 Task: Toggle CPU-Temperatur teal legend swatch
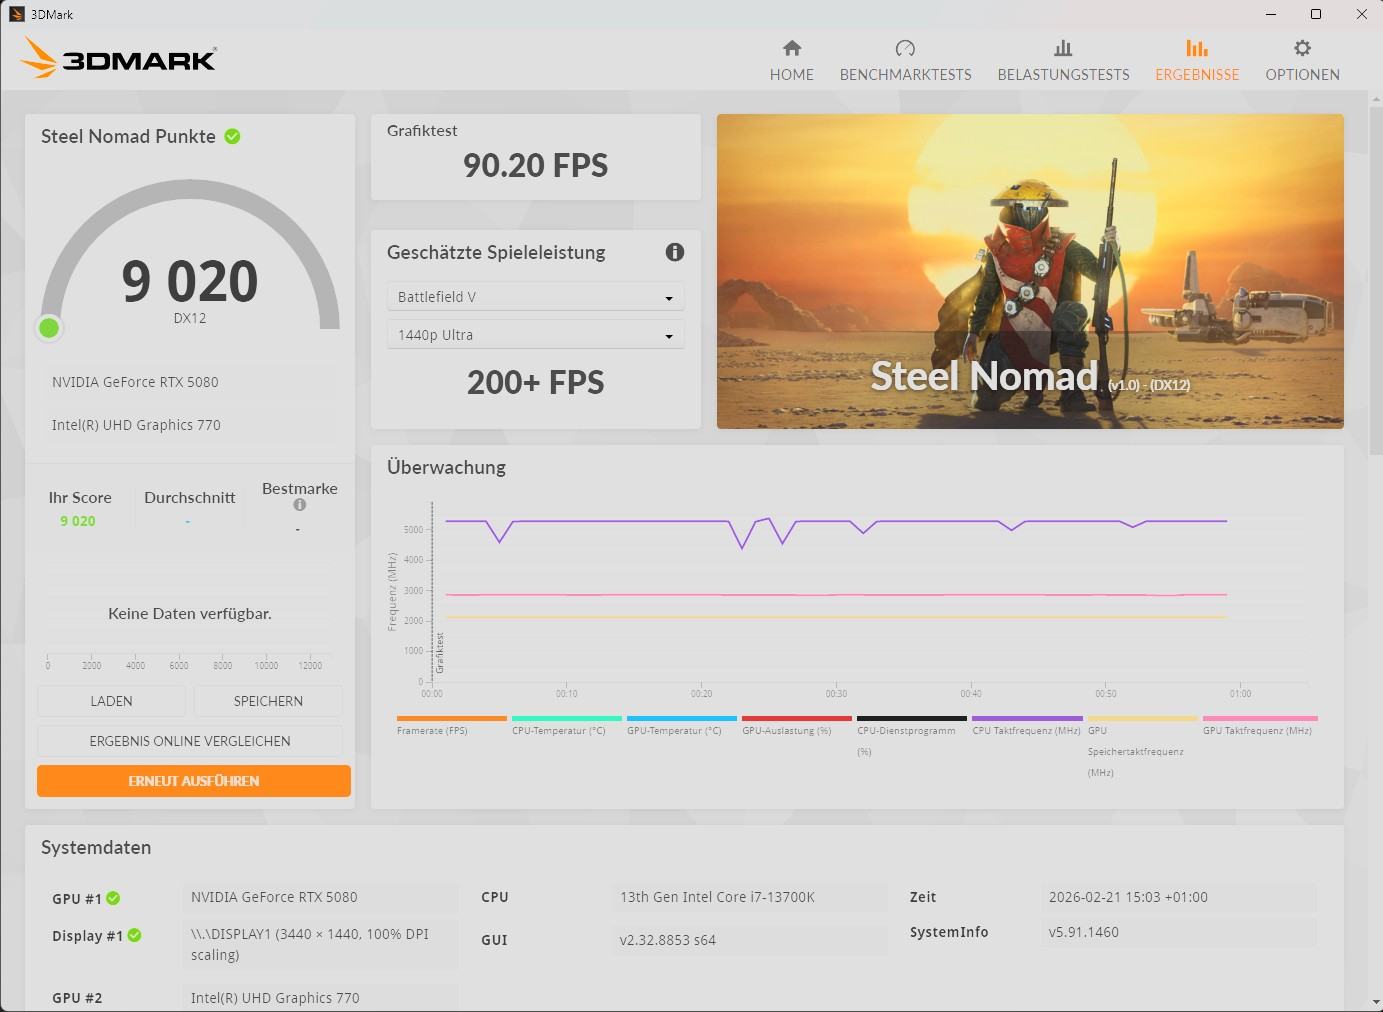tap(567, 718)
